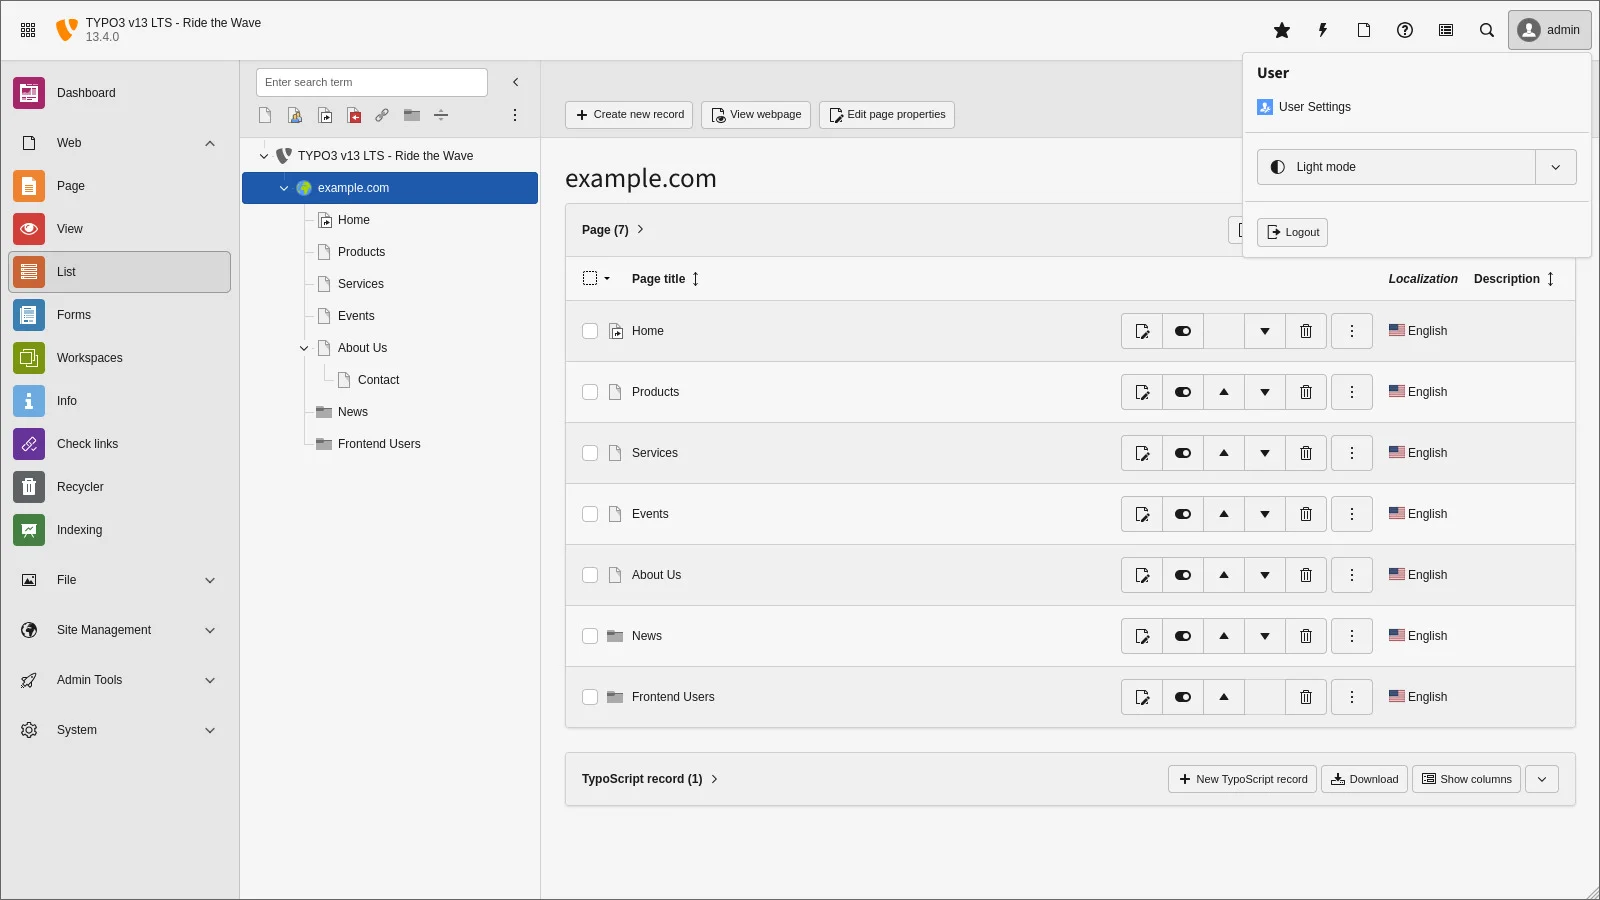Image resolution: width=1600 pixels, height=900 pixels.
Task: Flush caches via the lightning bolt icon
Action: 1322,30
